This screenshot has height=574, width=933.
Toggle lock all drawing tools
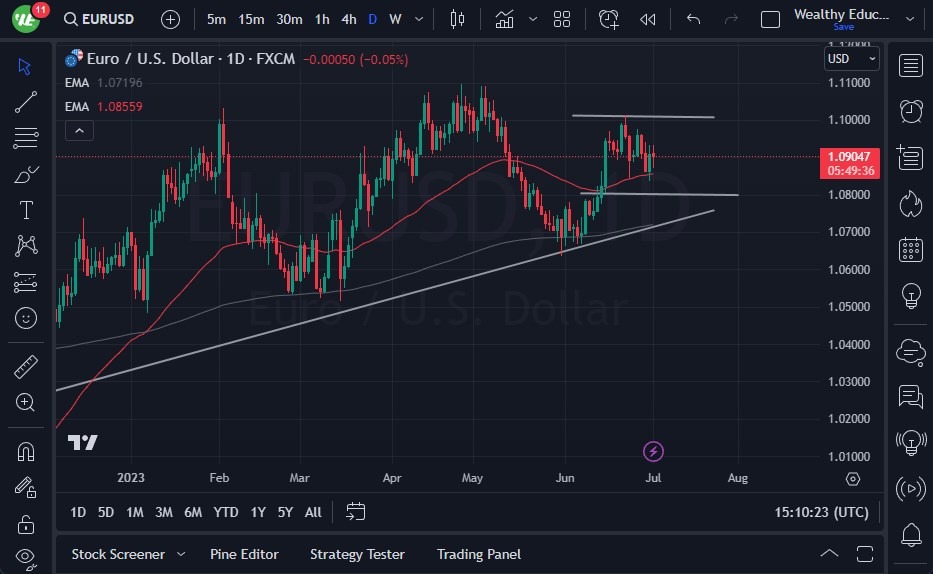click(26, 523)
